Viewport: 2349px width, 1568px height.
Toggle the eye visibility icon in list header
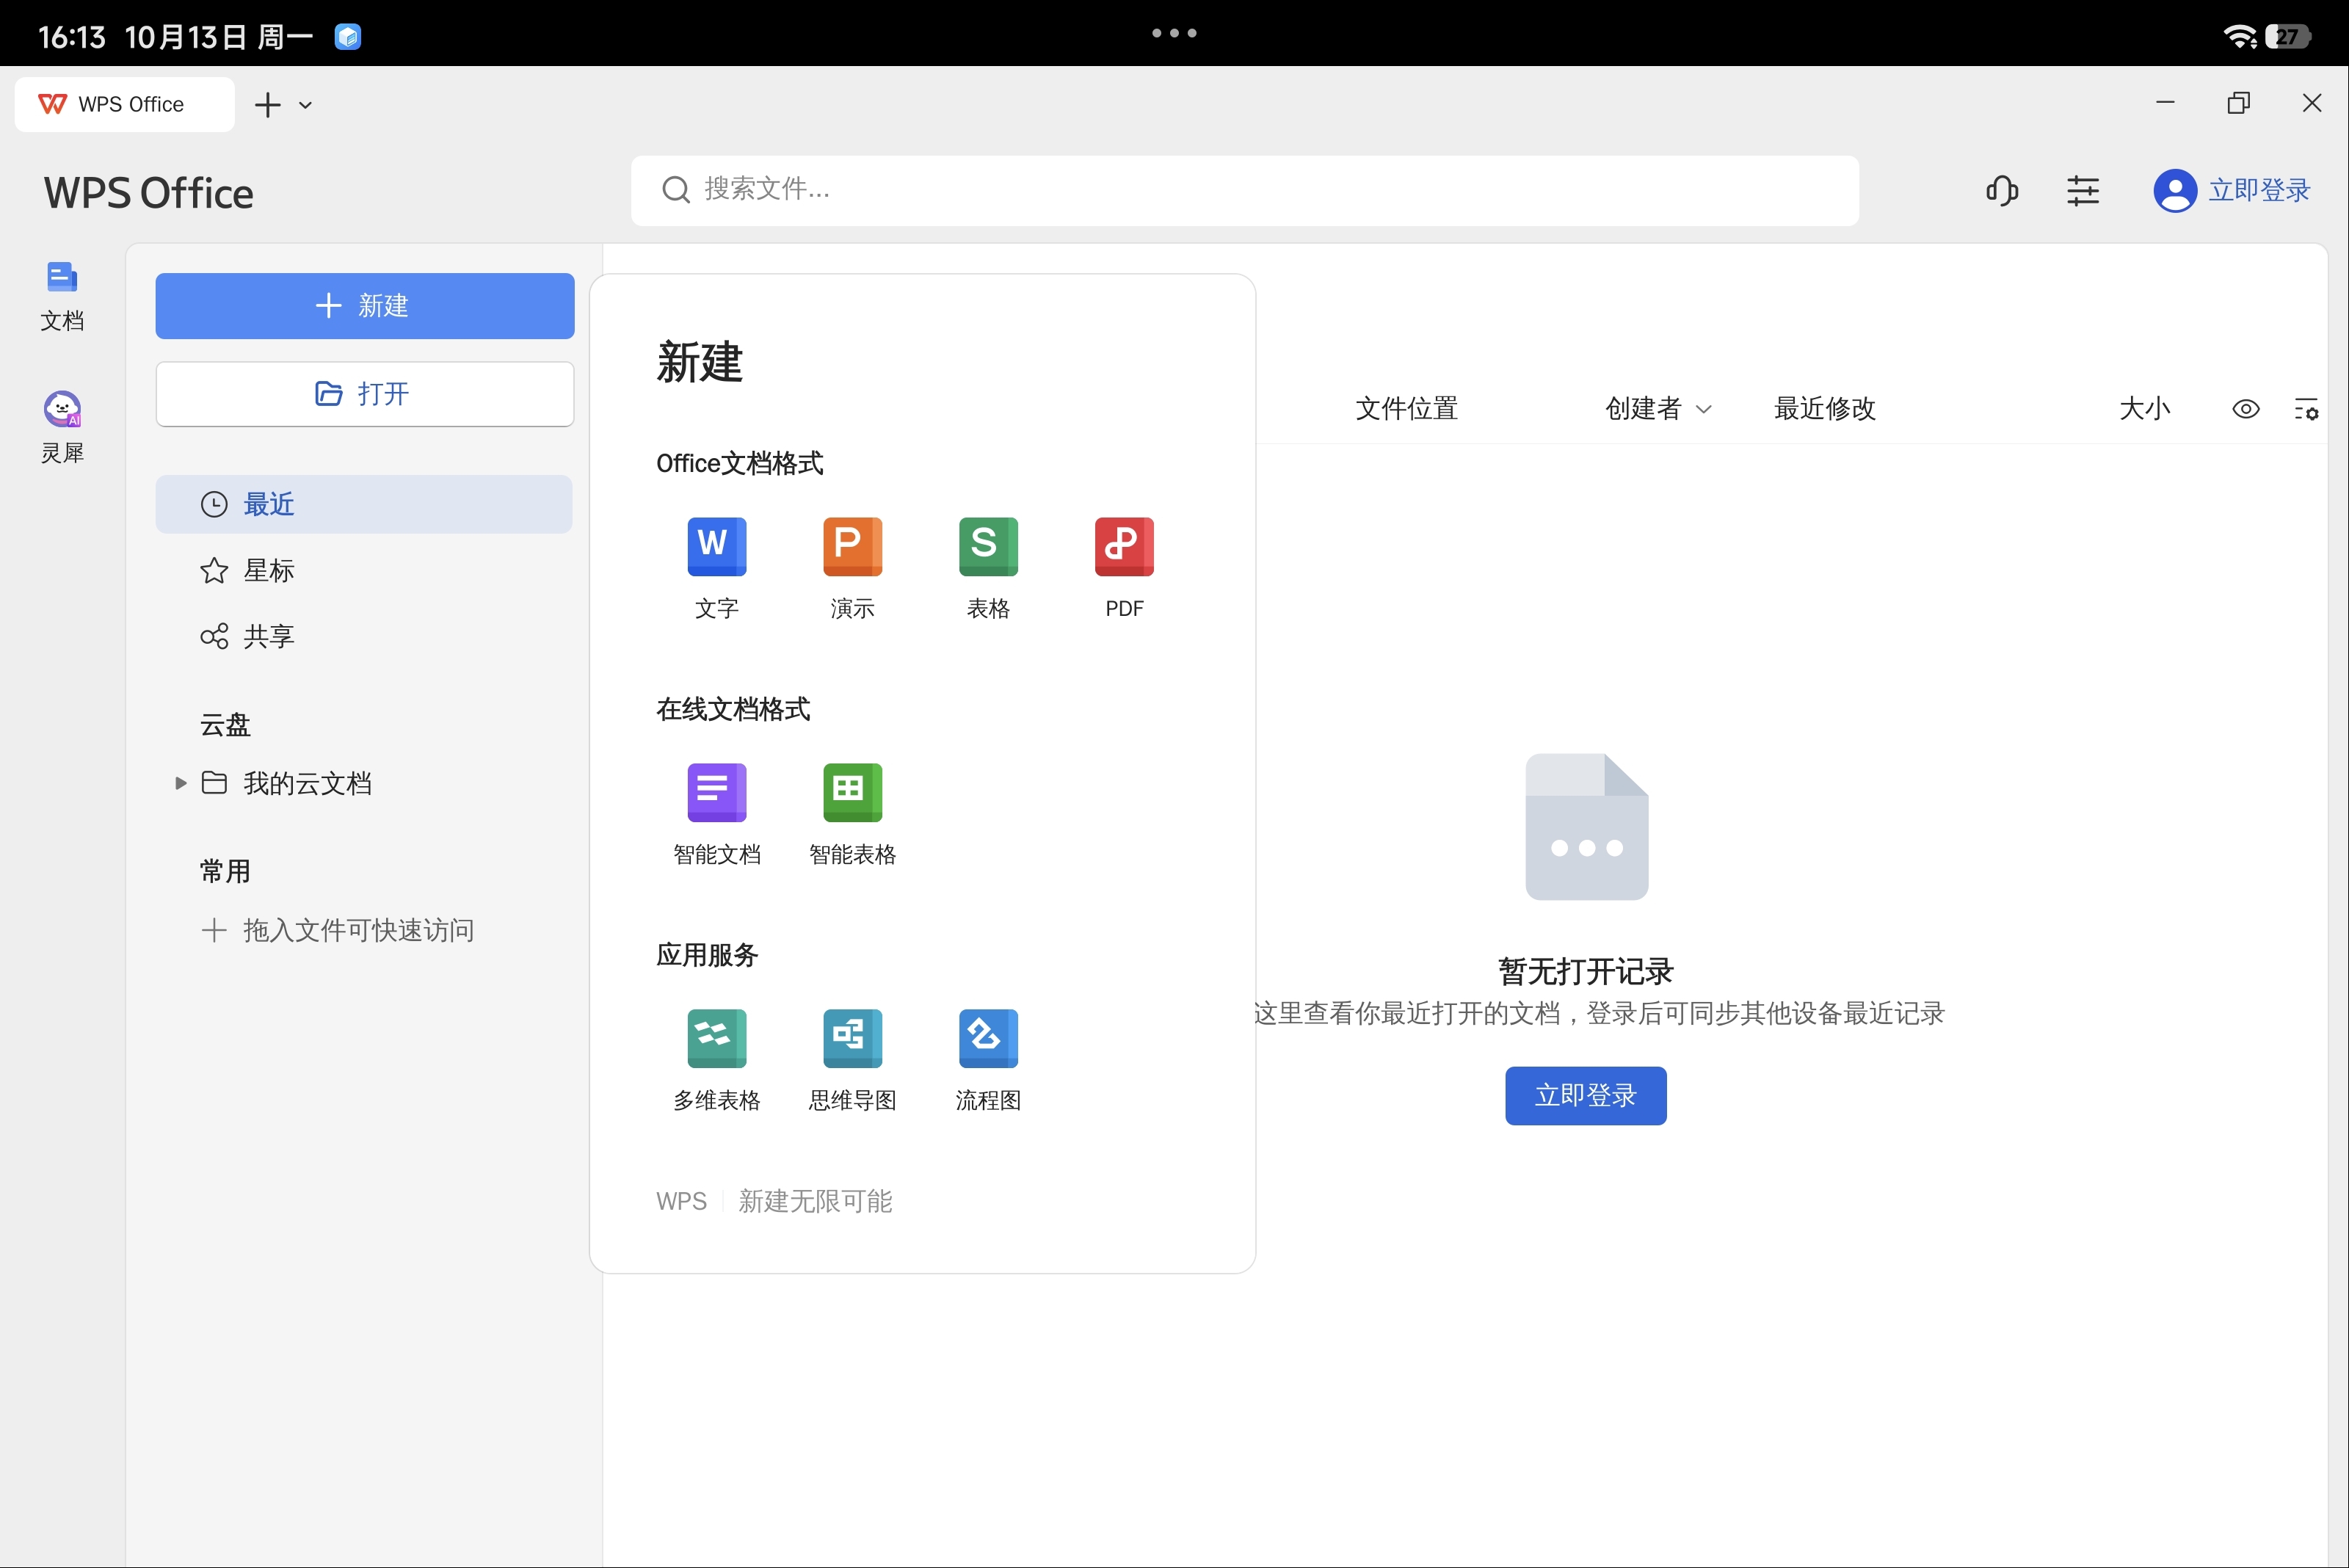[x=2245, y=409]
